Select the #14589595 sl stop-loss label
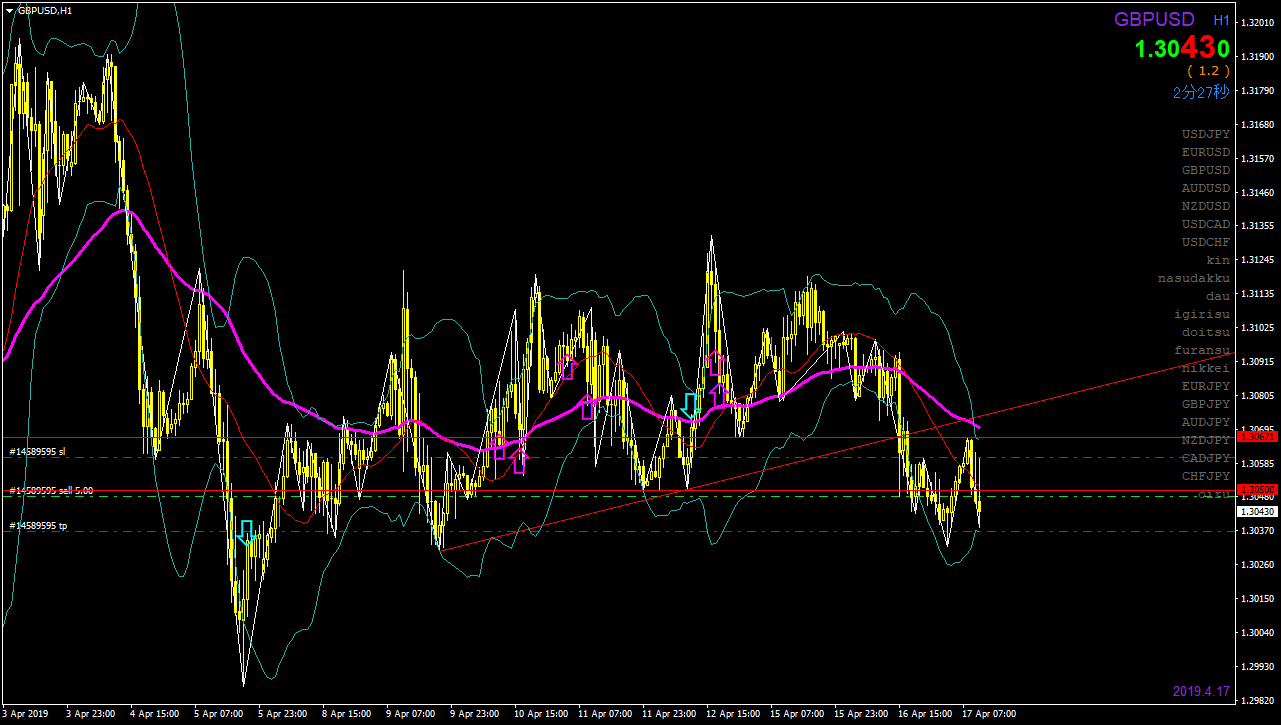Screen dimensions: 1281x725 pos(37,452)
